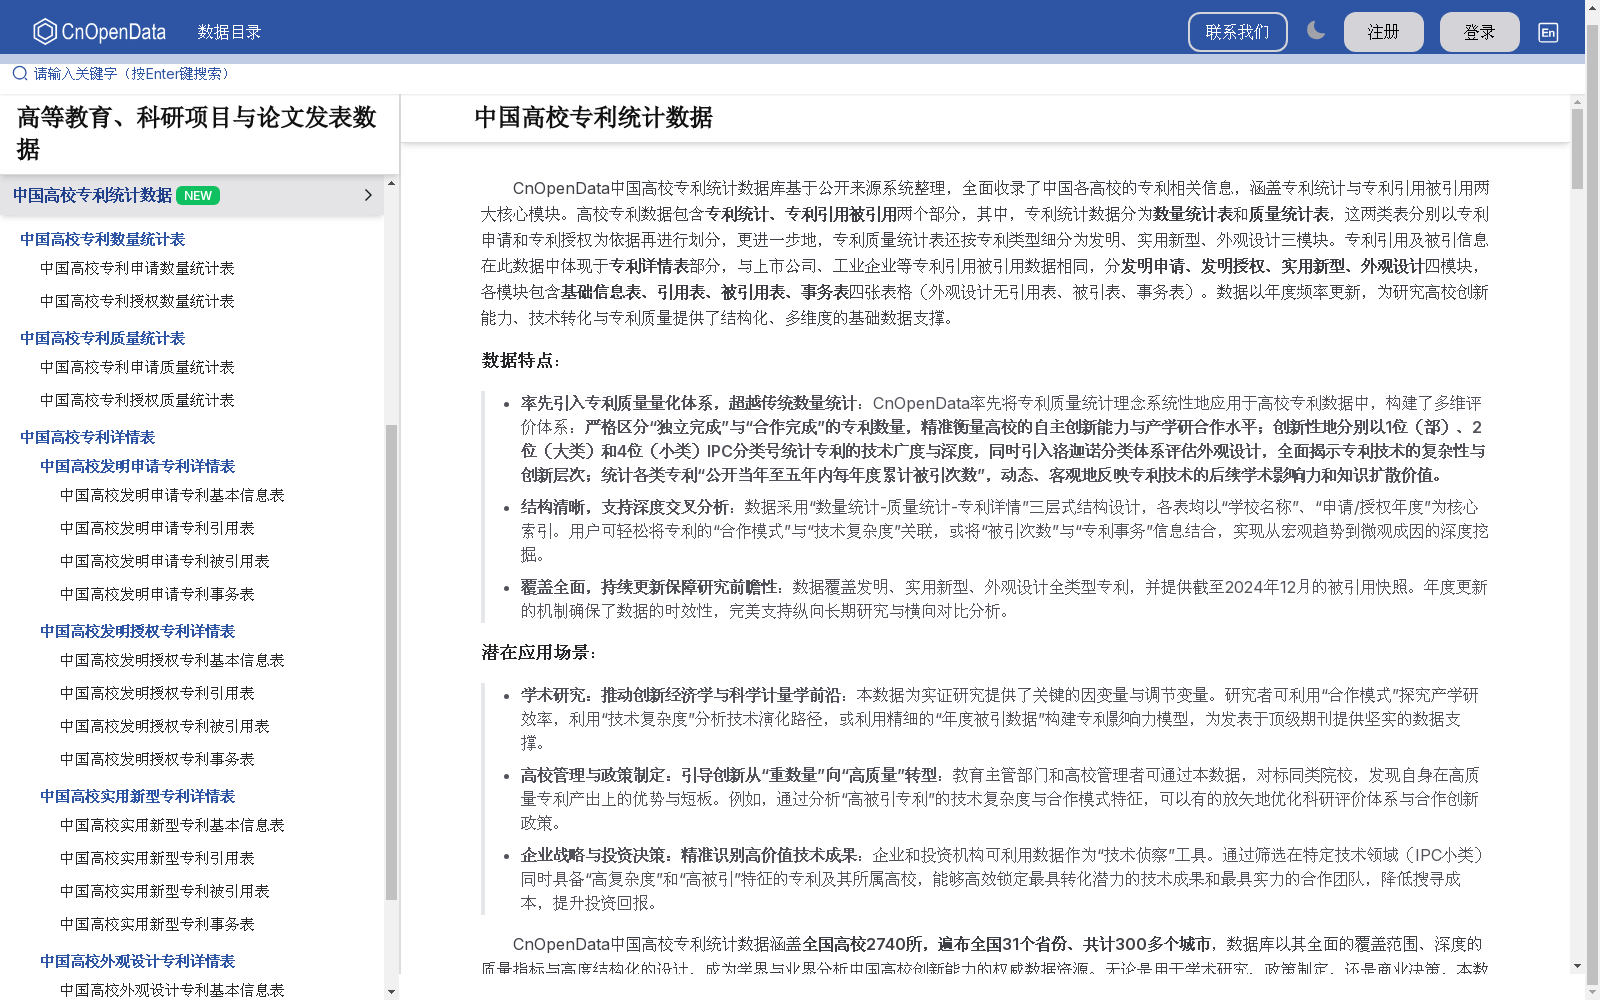Click the content pane scrollbar thumb
Image resolution: width=1600 pixels, height=1000 pixels.
pyautogui.click(x=1577, y=148)
